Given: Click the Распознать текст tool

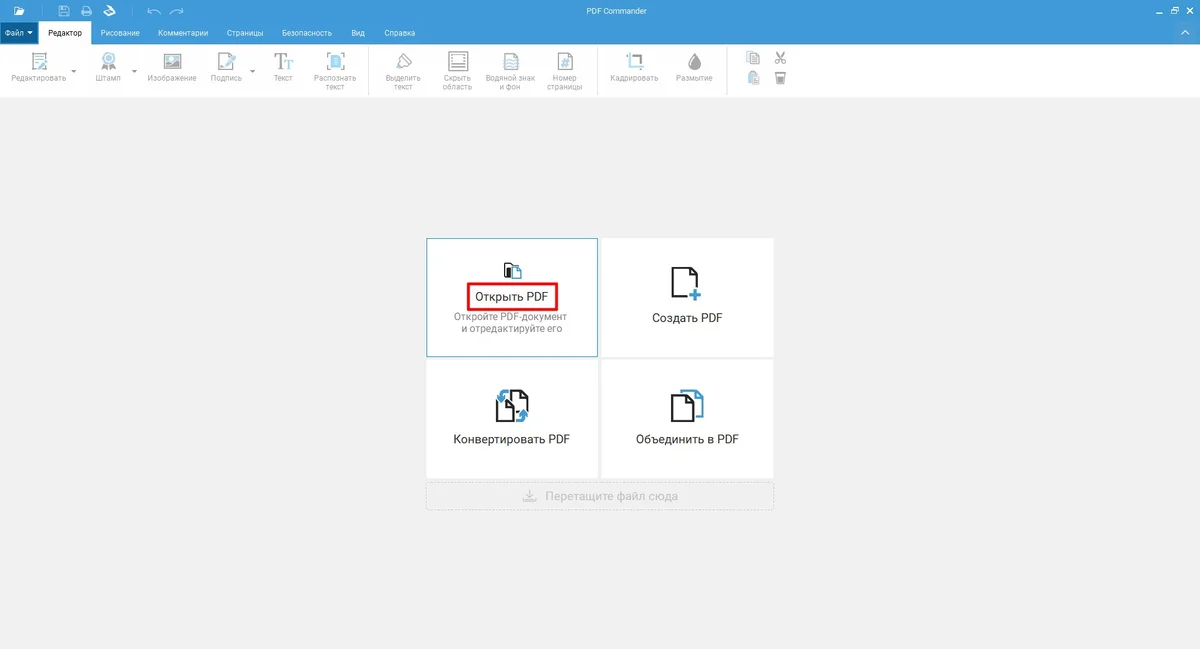Looking at the screenshot, I should tap(335, 72).
